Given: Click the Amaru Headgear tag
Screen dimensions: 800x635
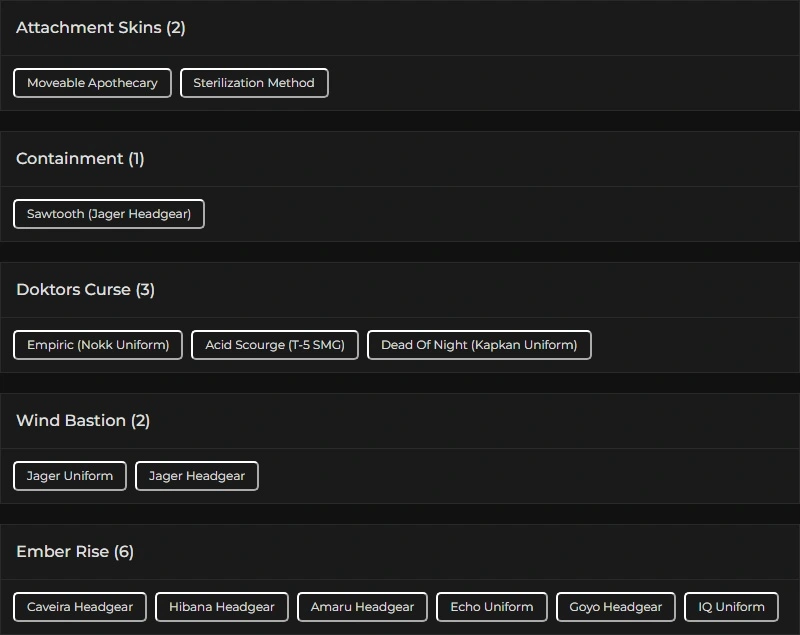Looking at the screenshot, I should pos(362,607).
